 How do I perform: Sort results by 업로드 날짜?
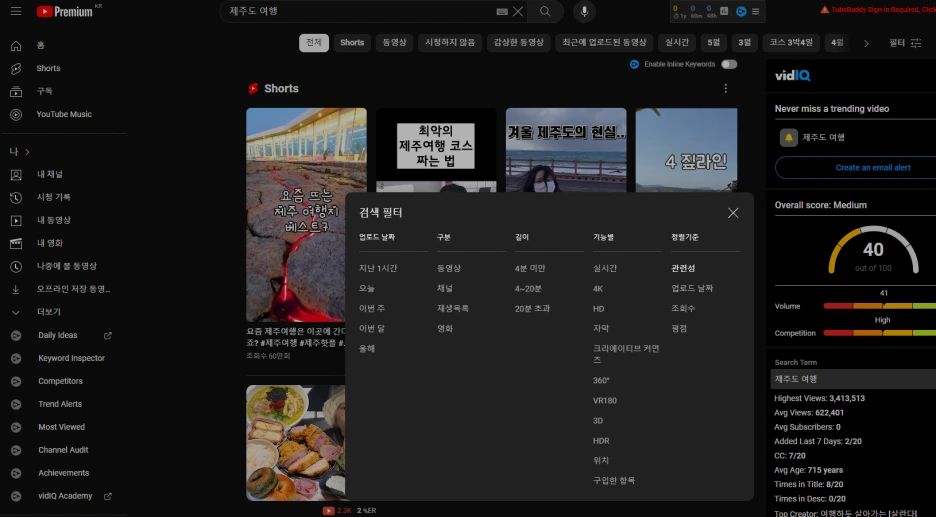click(x=692, y=288)
